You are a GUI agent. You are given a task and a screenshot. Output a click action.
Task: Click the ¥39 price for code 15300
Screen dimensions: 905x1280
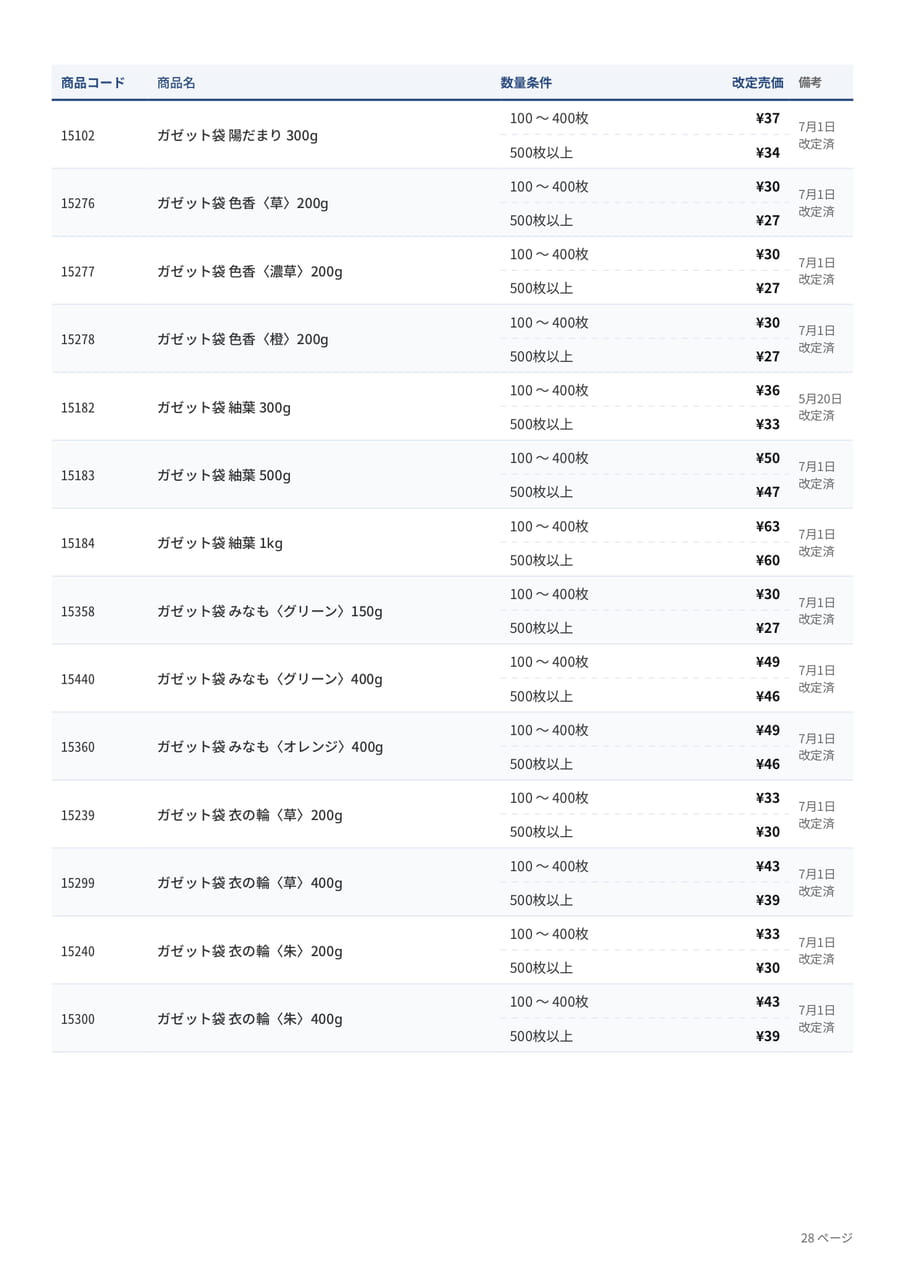pos(768,1036)
